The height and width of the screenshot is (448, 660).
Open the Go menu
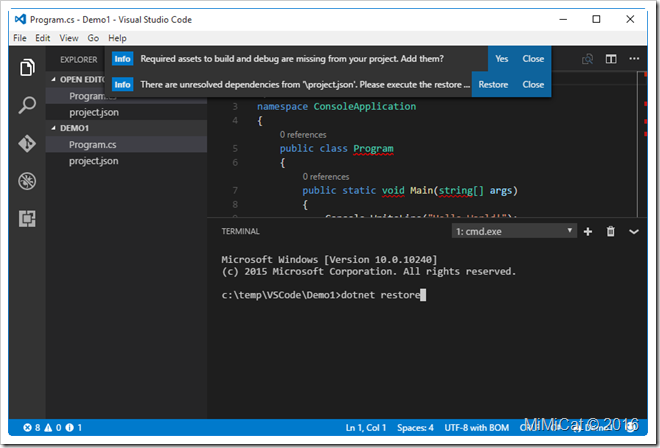[93, 38]
